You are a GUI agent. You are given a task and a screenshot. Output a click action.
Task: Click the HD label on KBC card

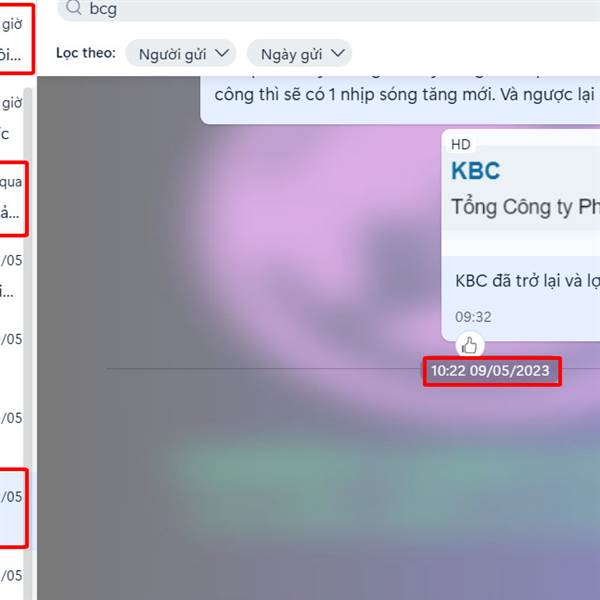461,145
